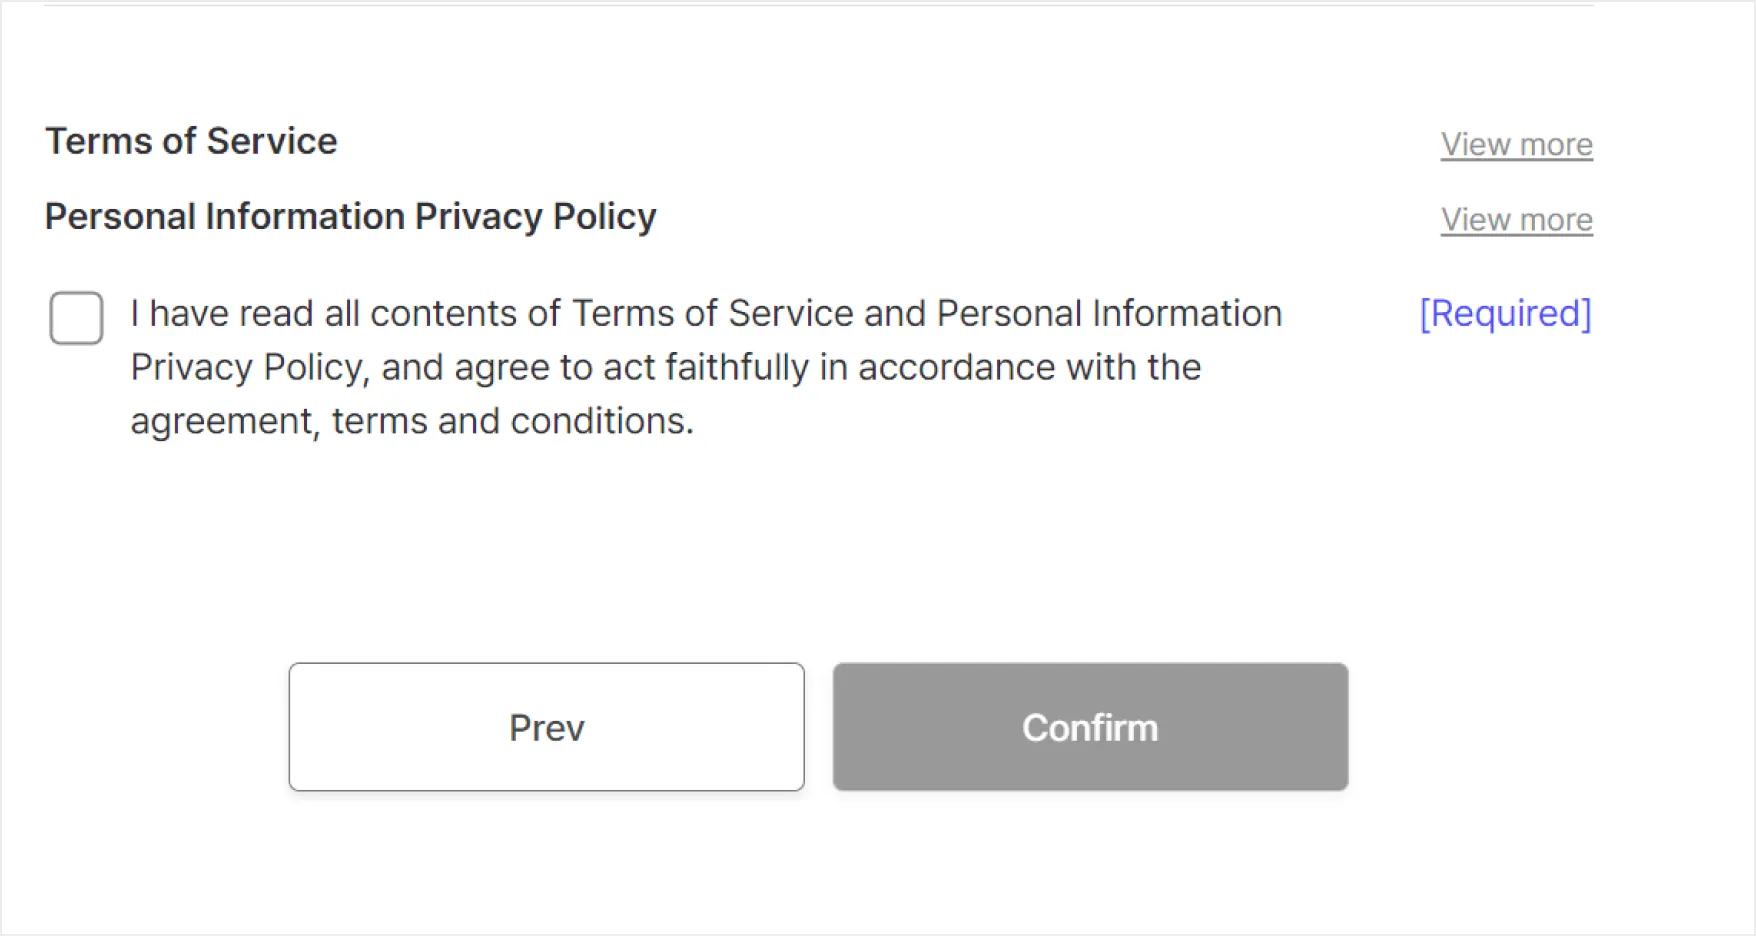1756x936 pixels.
Task: Click the blue [Required] label
Action: (x=1505, y=313)
